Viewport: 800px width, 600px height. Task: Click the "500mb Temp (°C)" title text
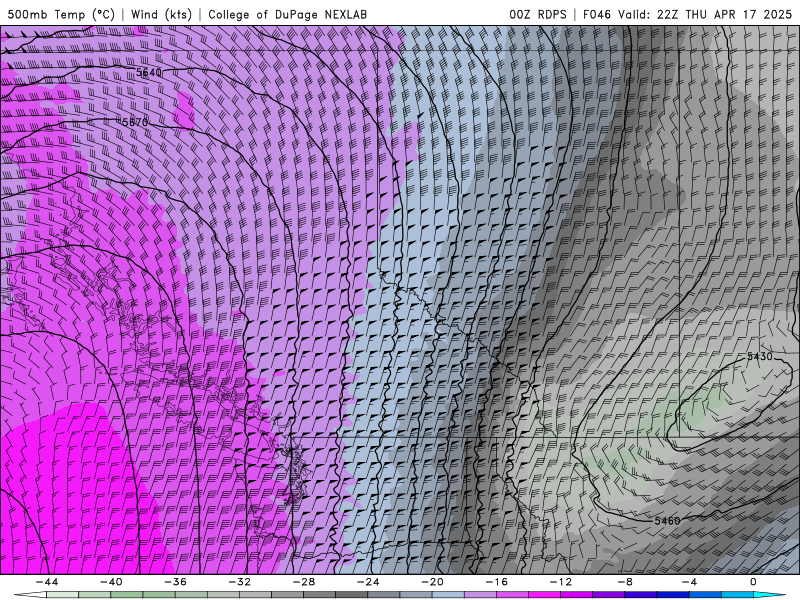coord(61,14)
